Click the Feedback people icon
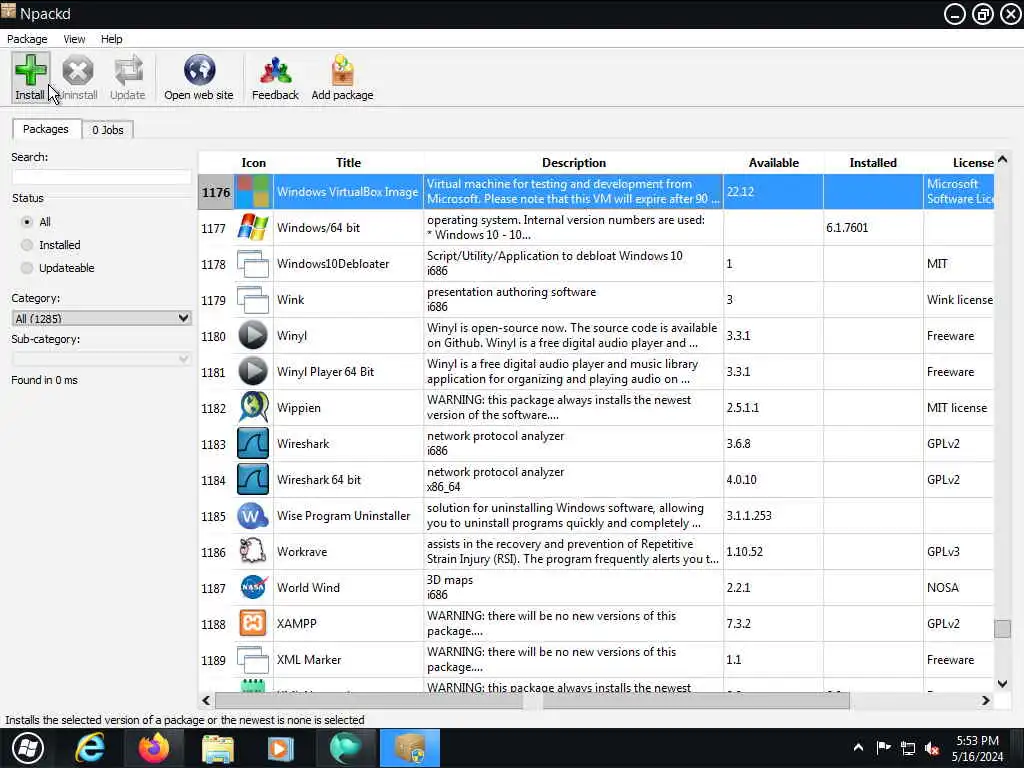This screenshot has width=1024, height=768. click(276, 70)
